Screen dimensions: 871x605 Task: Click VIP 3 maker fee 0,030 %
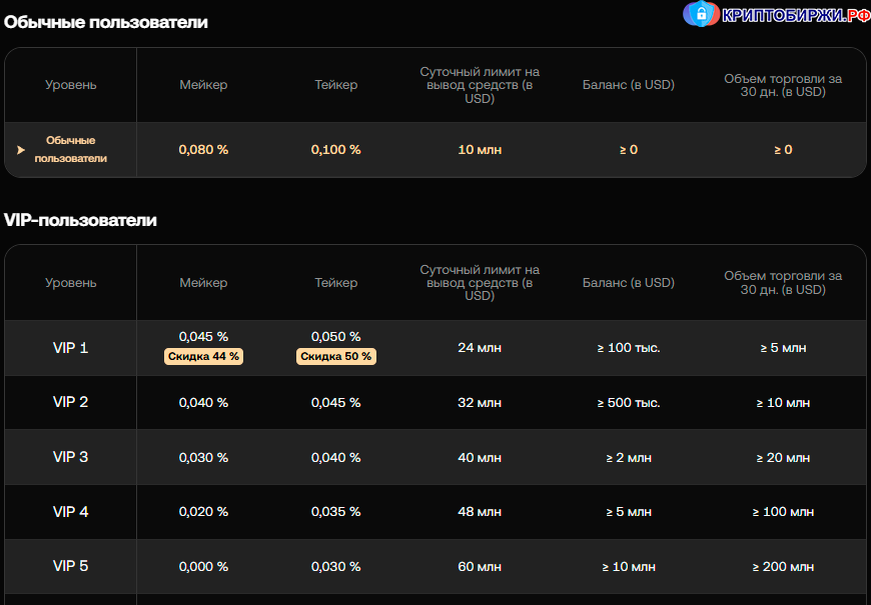point(203,457)
